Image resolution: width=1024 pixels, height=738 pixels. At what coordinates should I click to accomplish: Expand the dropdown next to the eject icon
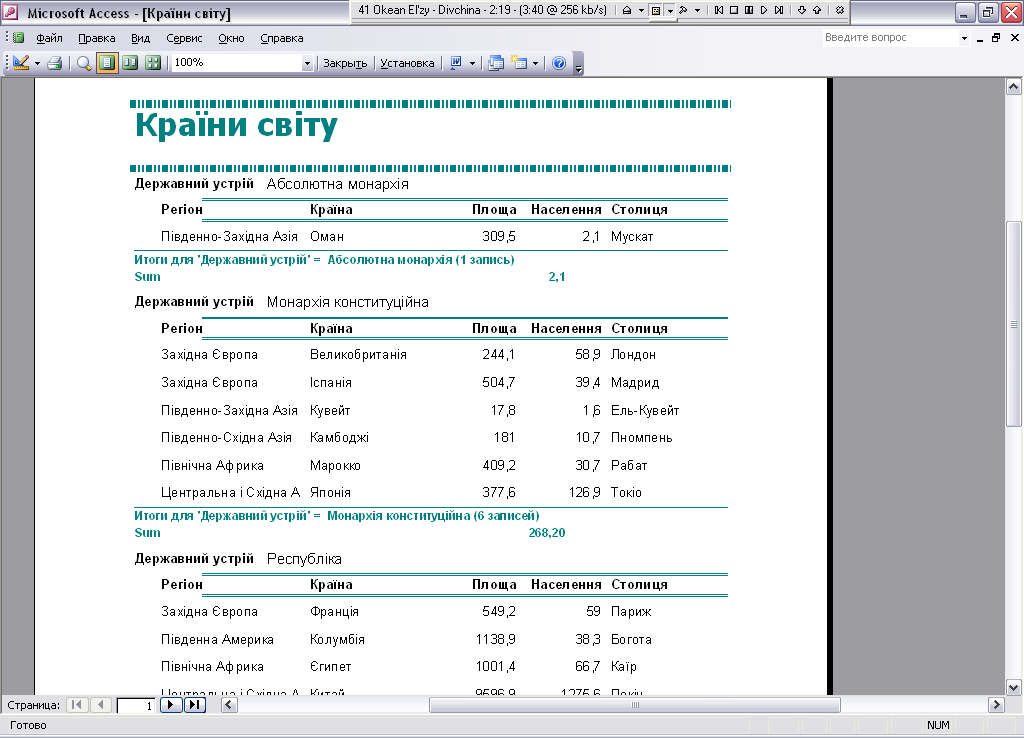click(x=641, y=10)
